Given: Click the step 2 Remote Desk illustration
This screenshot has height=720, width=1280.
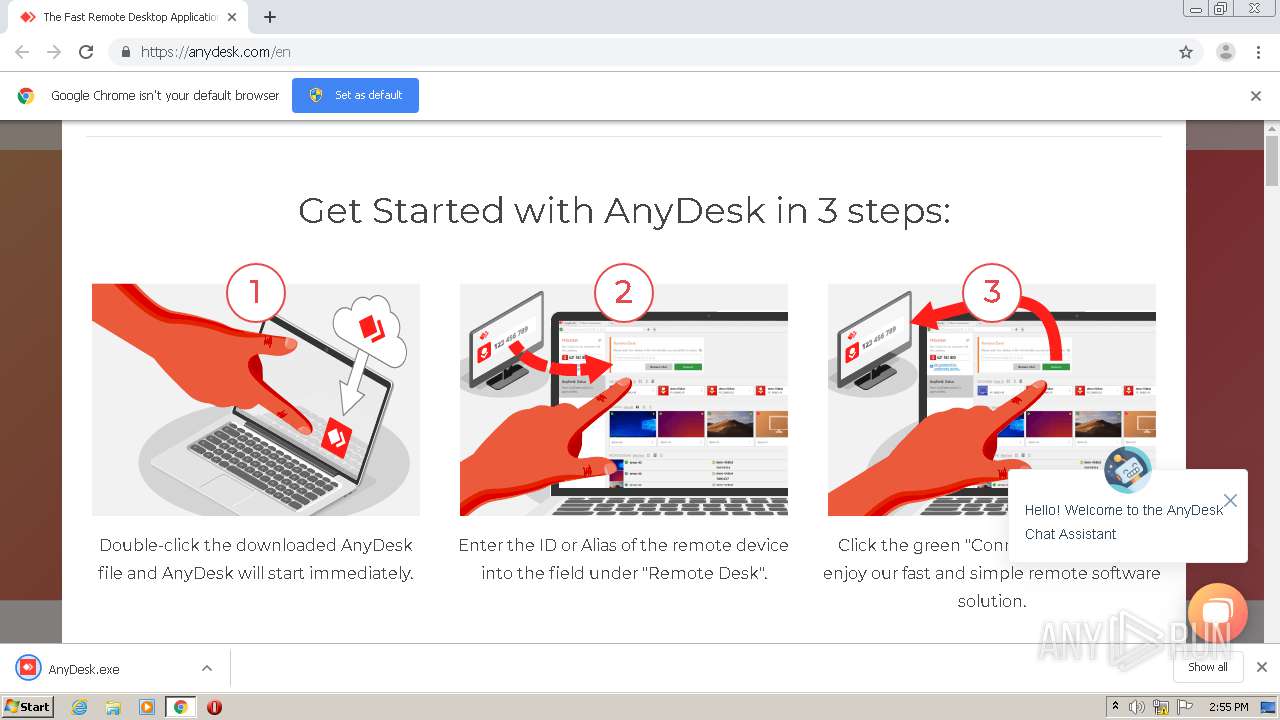Looking at the screenshot, I should pyautogui.click(x=624, y=399).
